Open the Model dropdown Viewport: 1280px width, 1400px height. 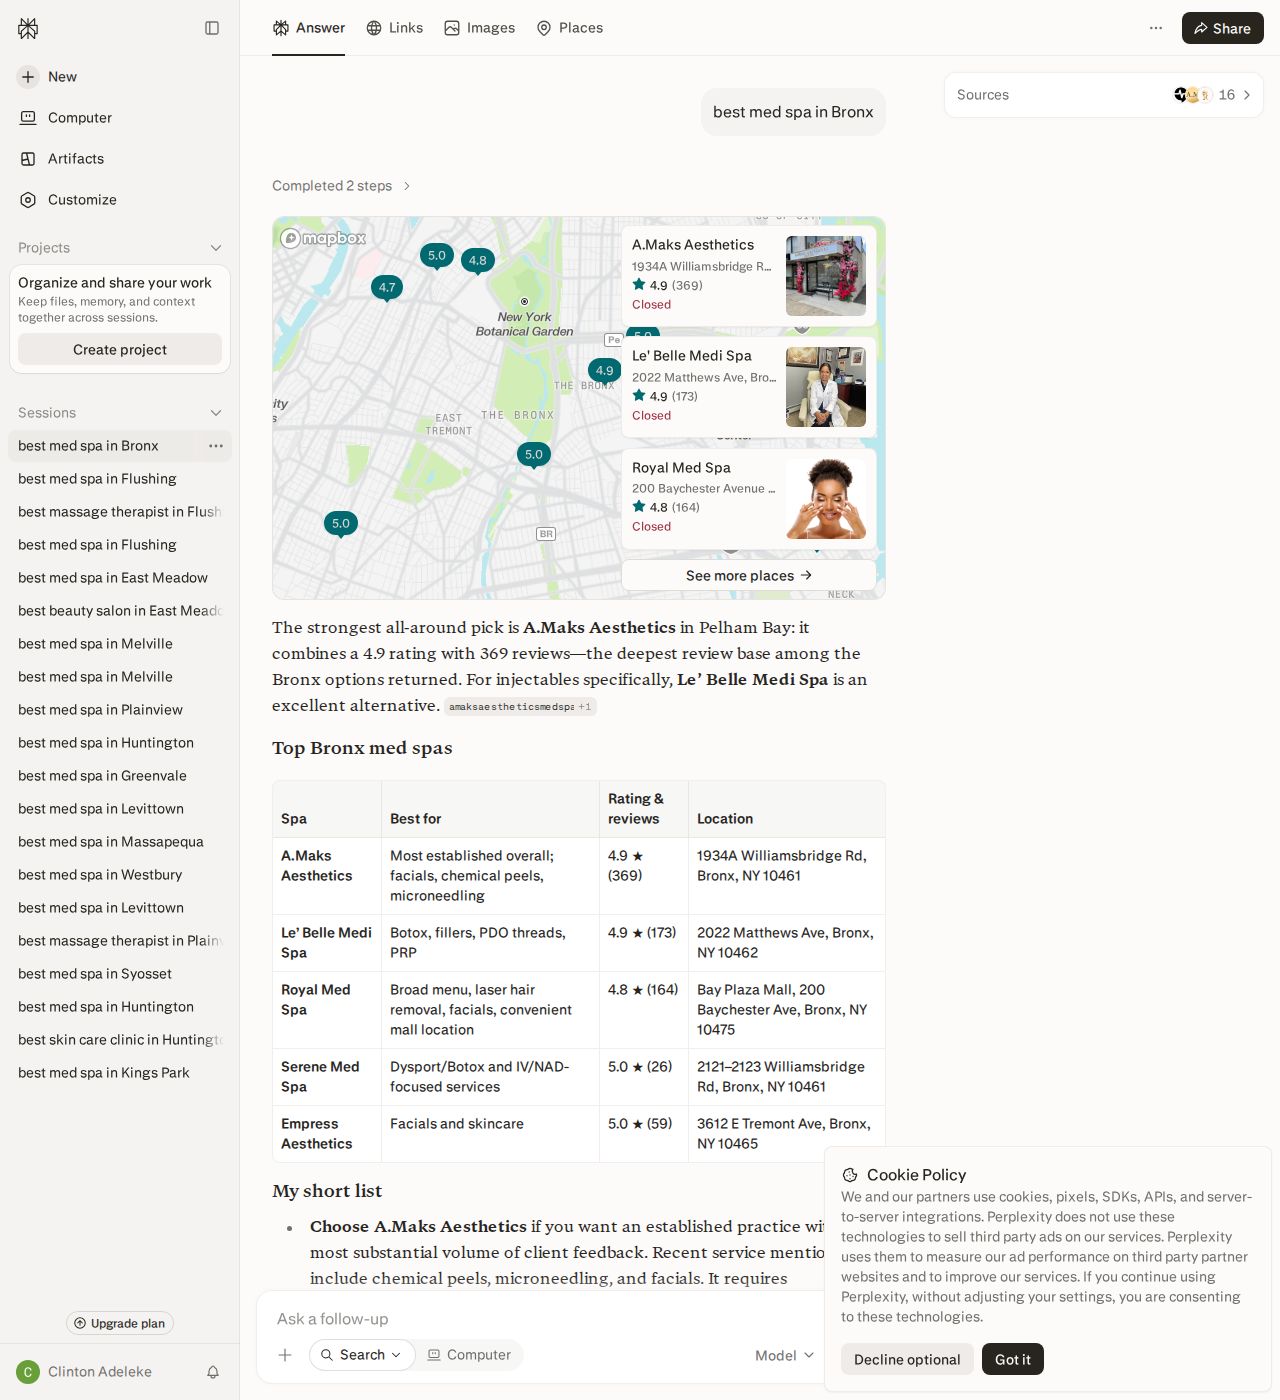click(785, 1355)
